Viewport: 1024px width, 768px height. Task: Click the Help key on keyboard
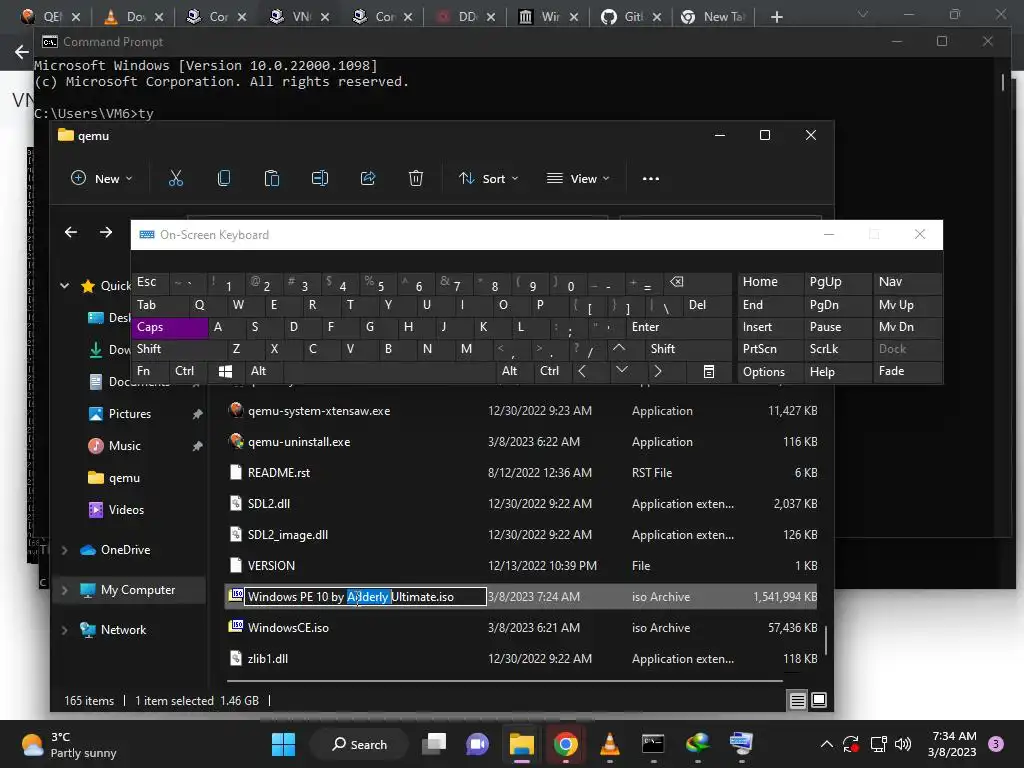[838, 372]
